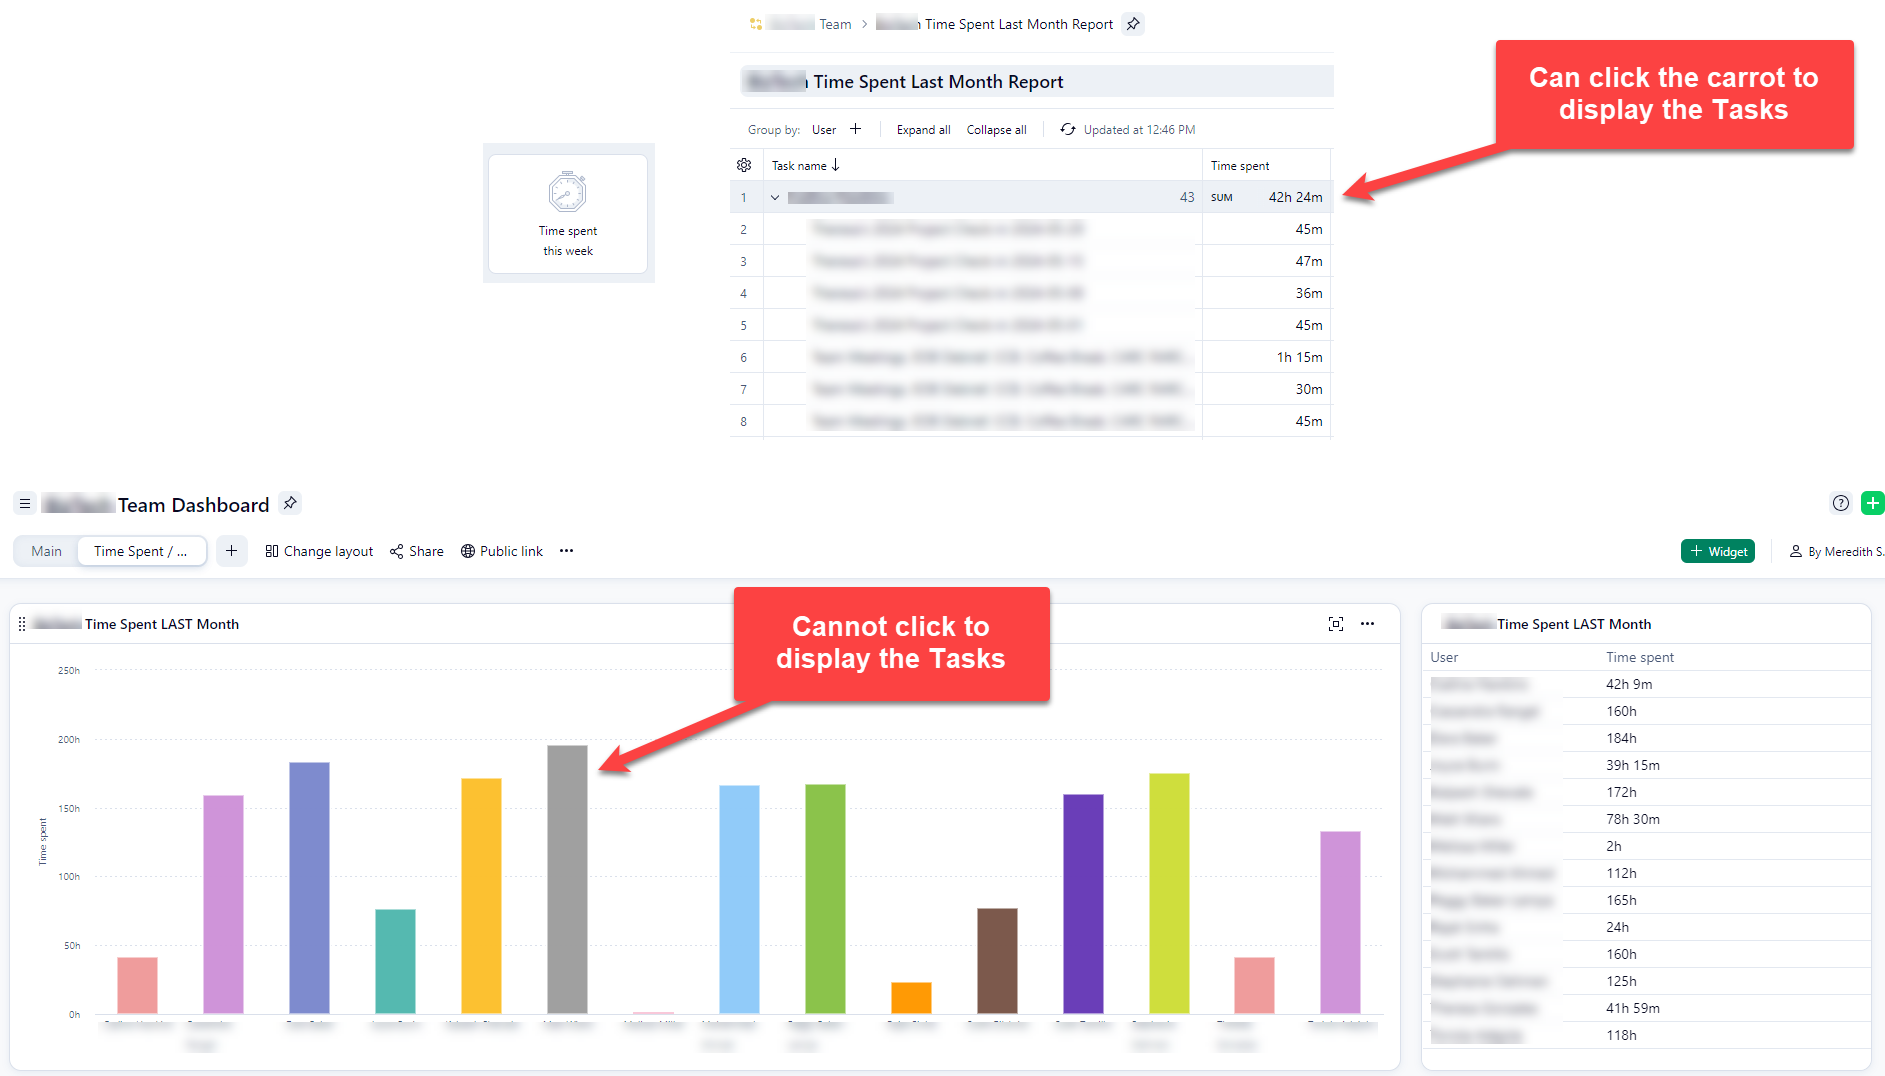Select the 47m time cell
This screenshot has height=1076, width=1885.
[x=1309, y=261]
